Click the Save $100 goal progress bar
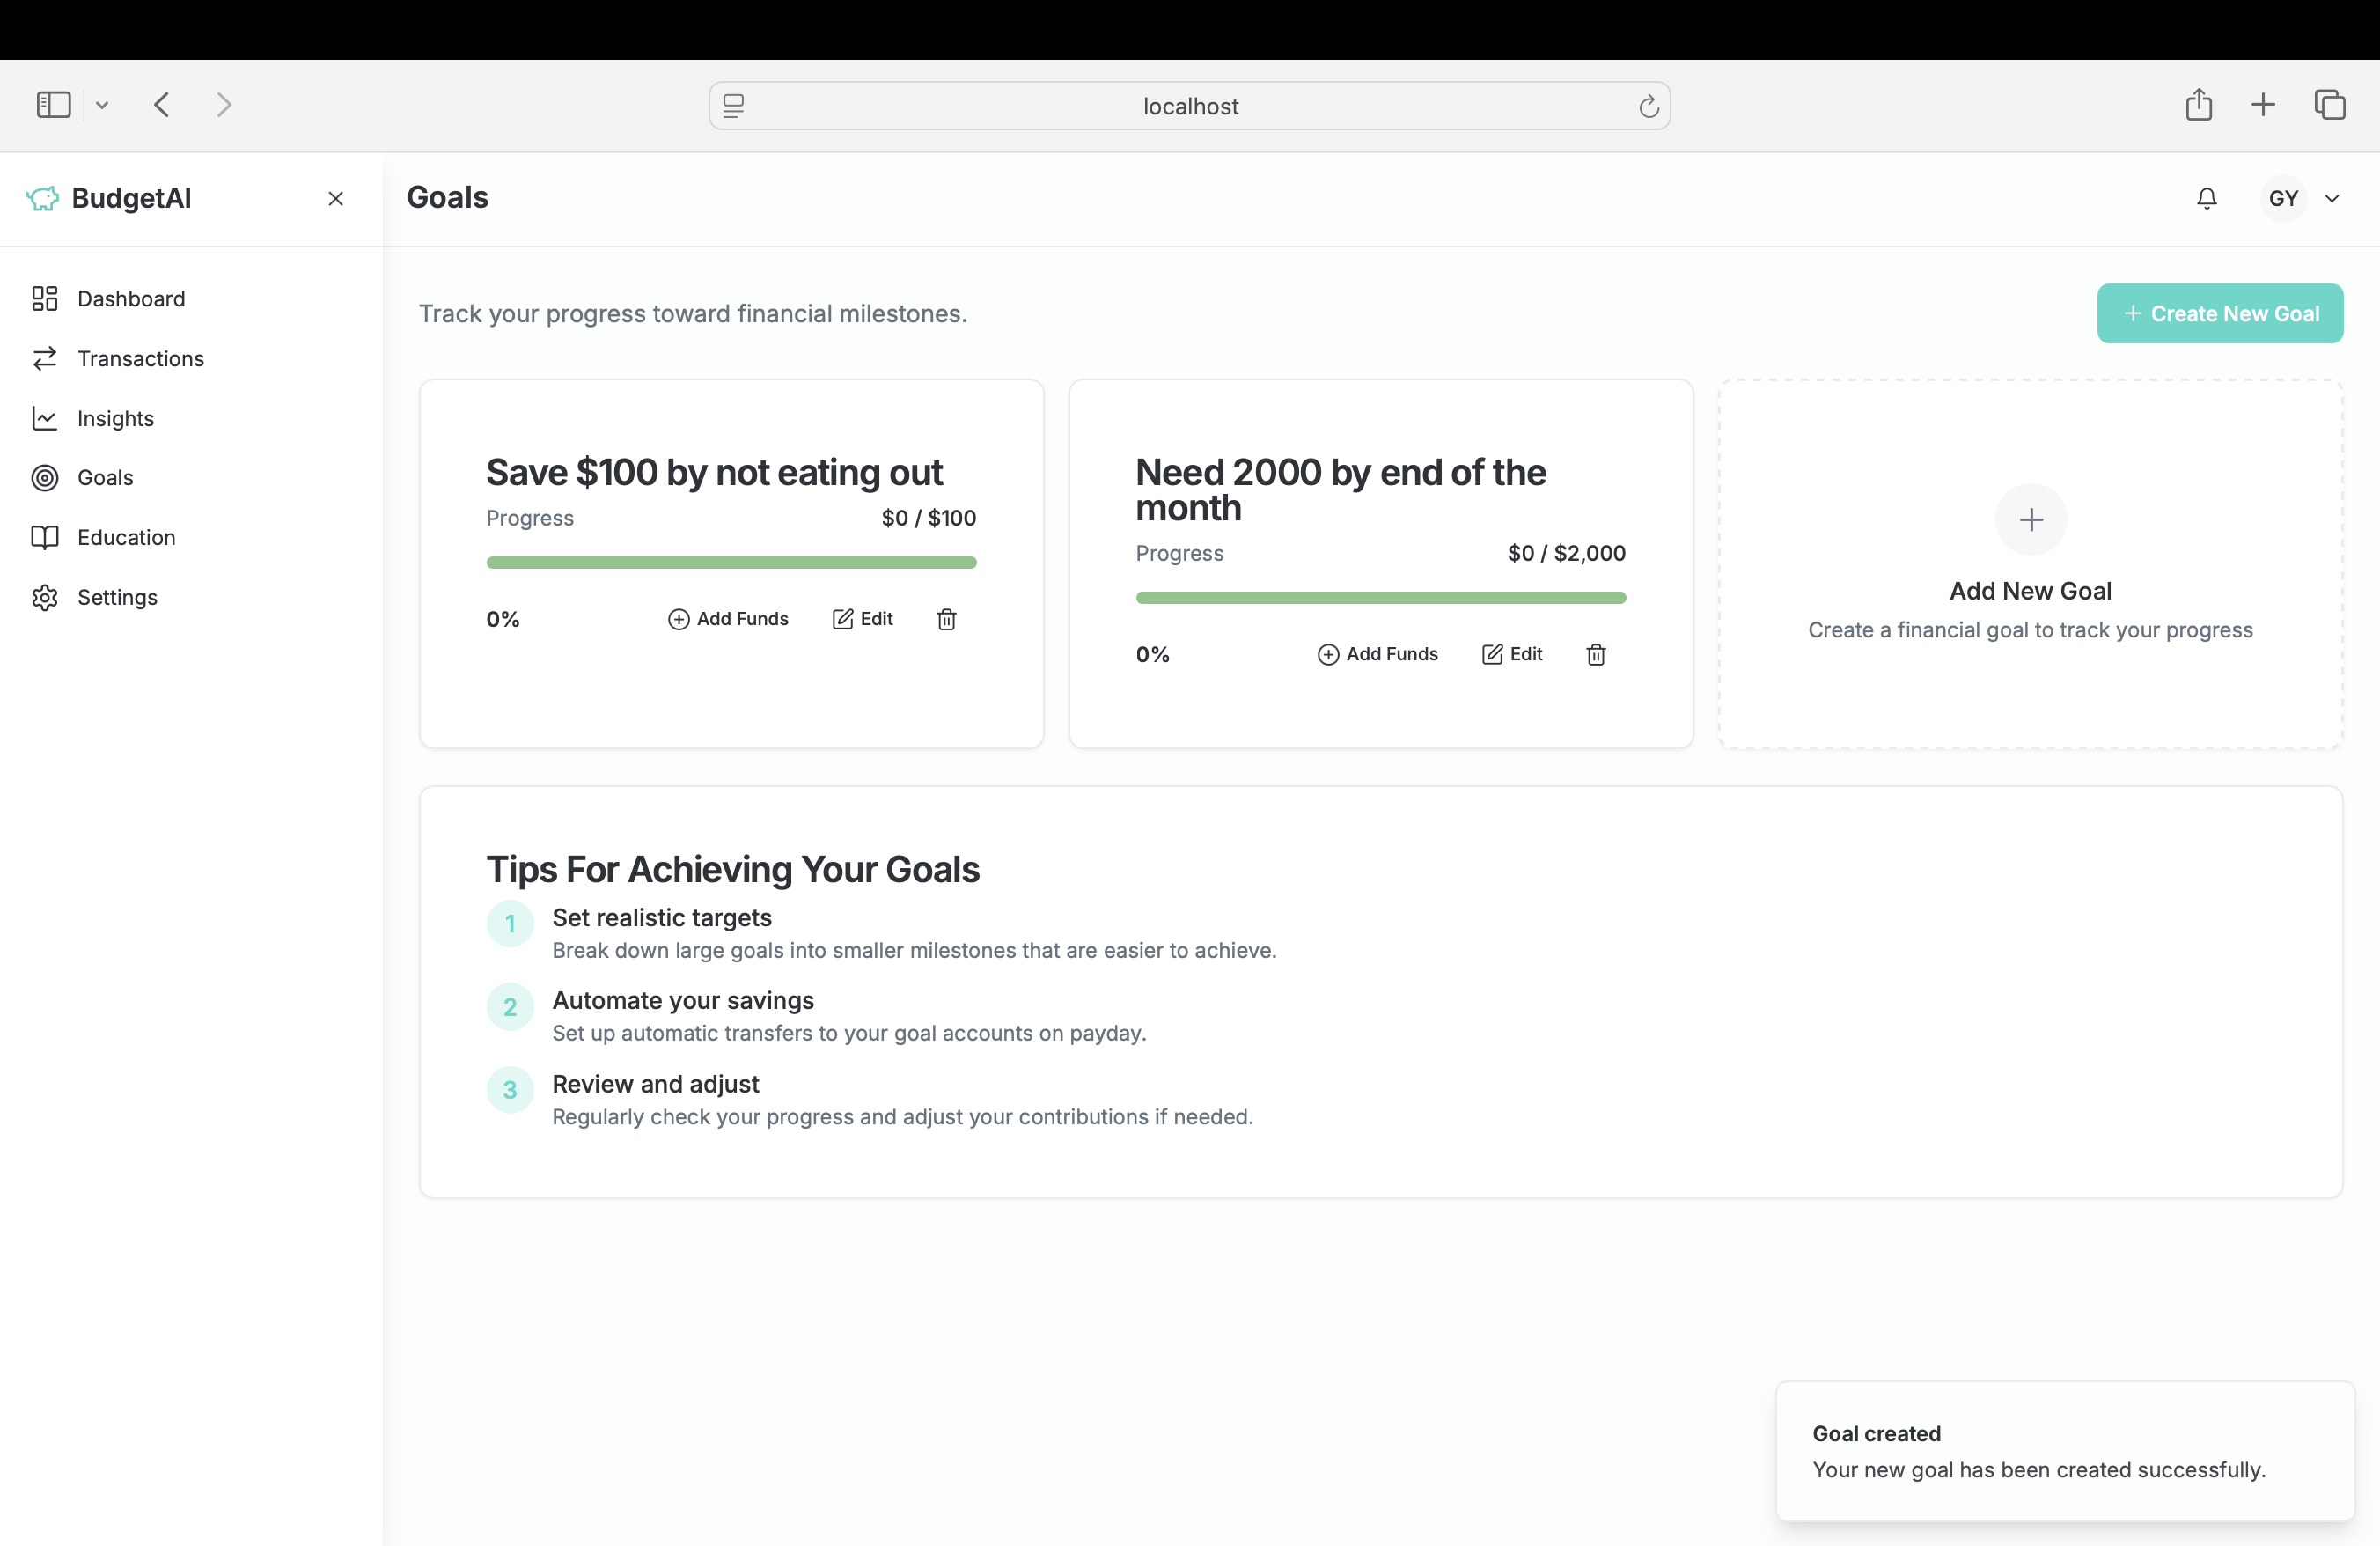This screenshot has width=2380, height=1546. pos(731,563)
